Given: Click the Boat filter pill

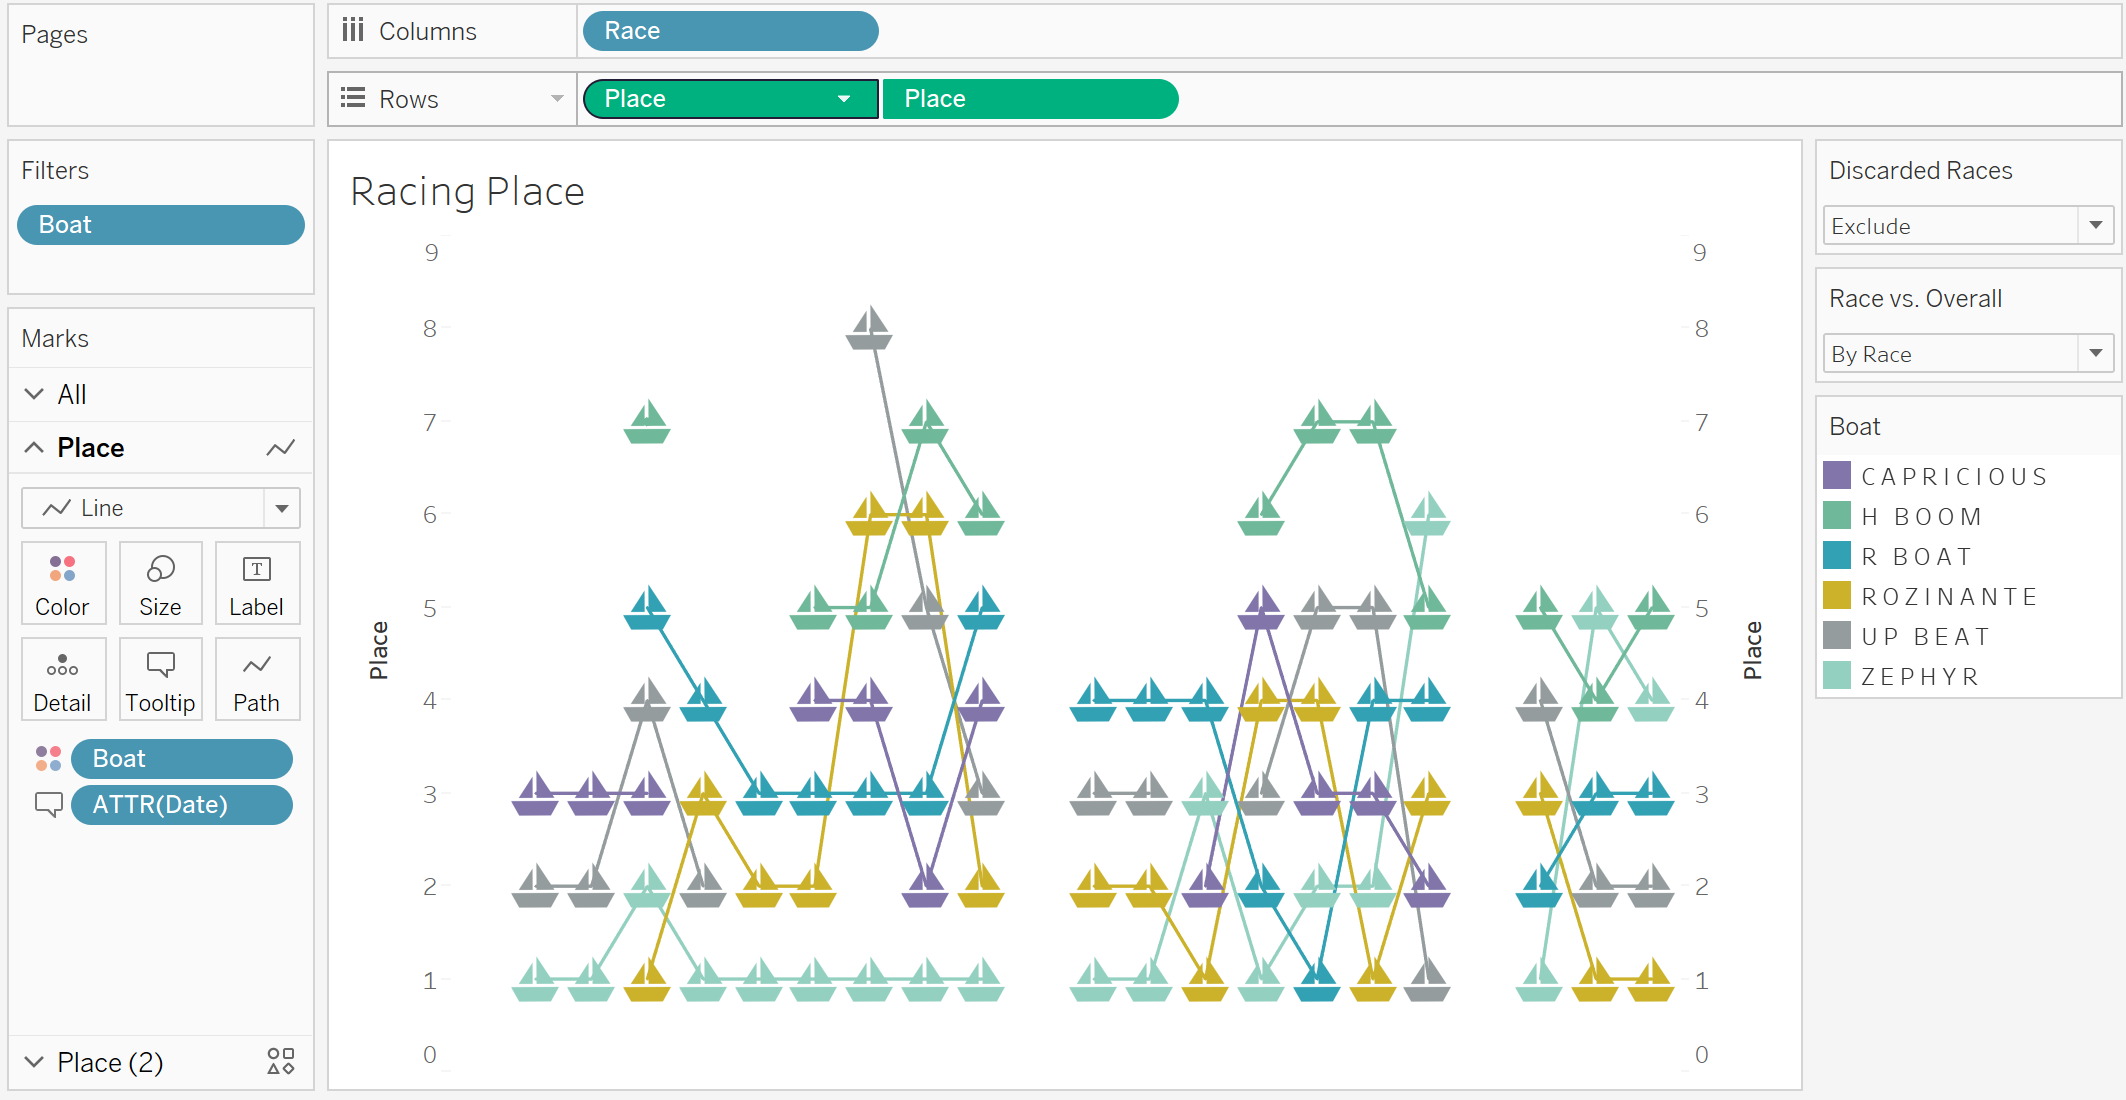Looking at the screenshot, I should click(x=159, y=224).
